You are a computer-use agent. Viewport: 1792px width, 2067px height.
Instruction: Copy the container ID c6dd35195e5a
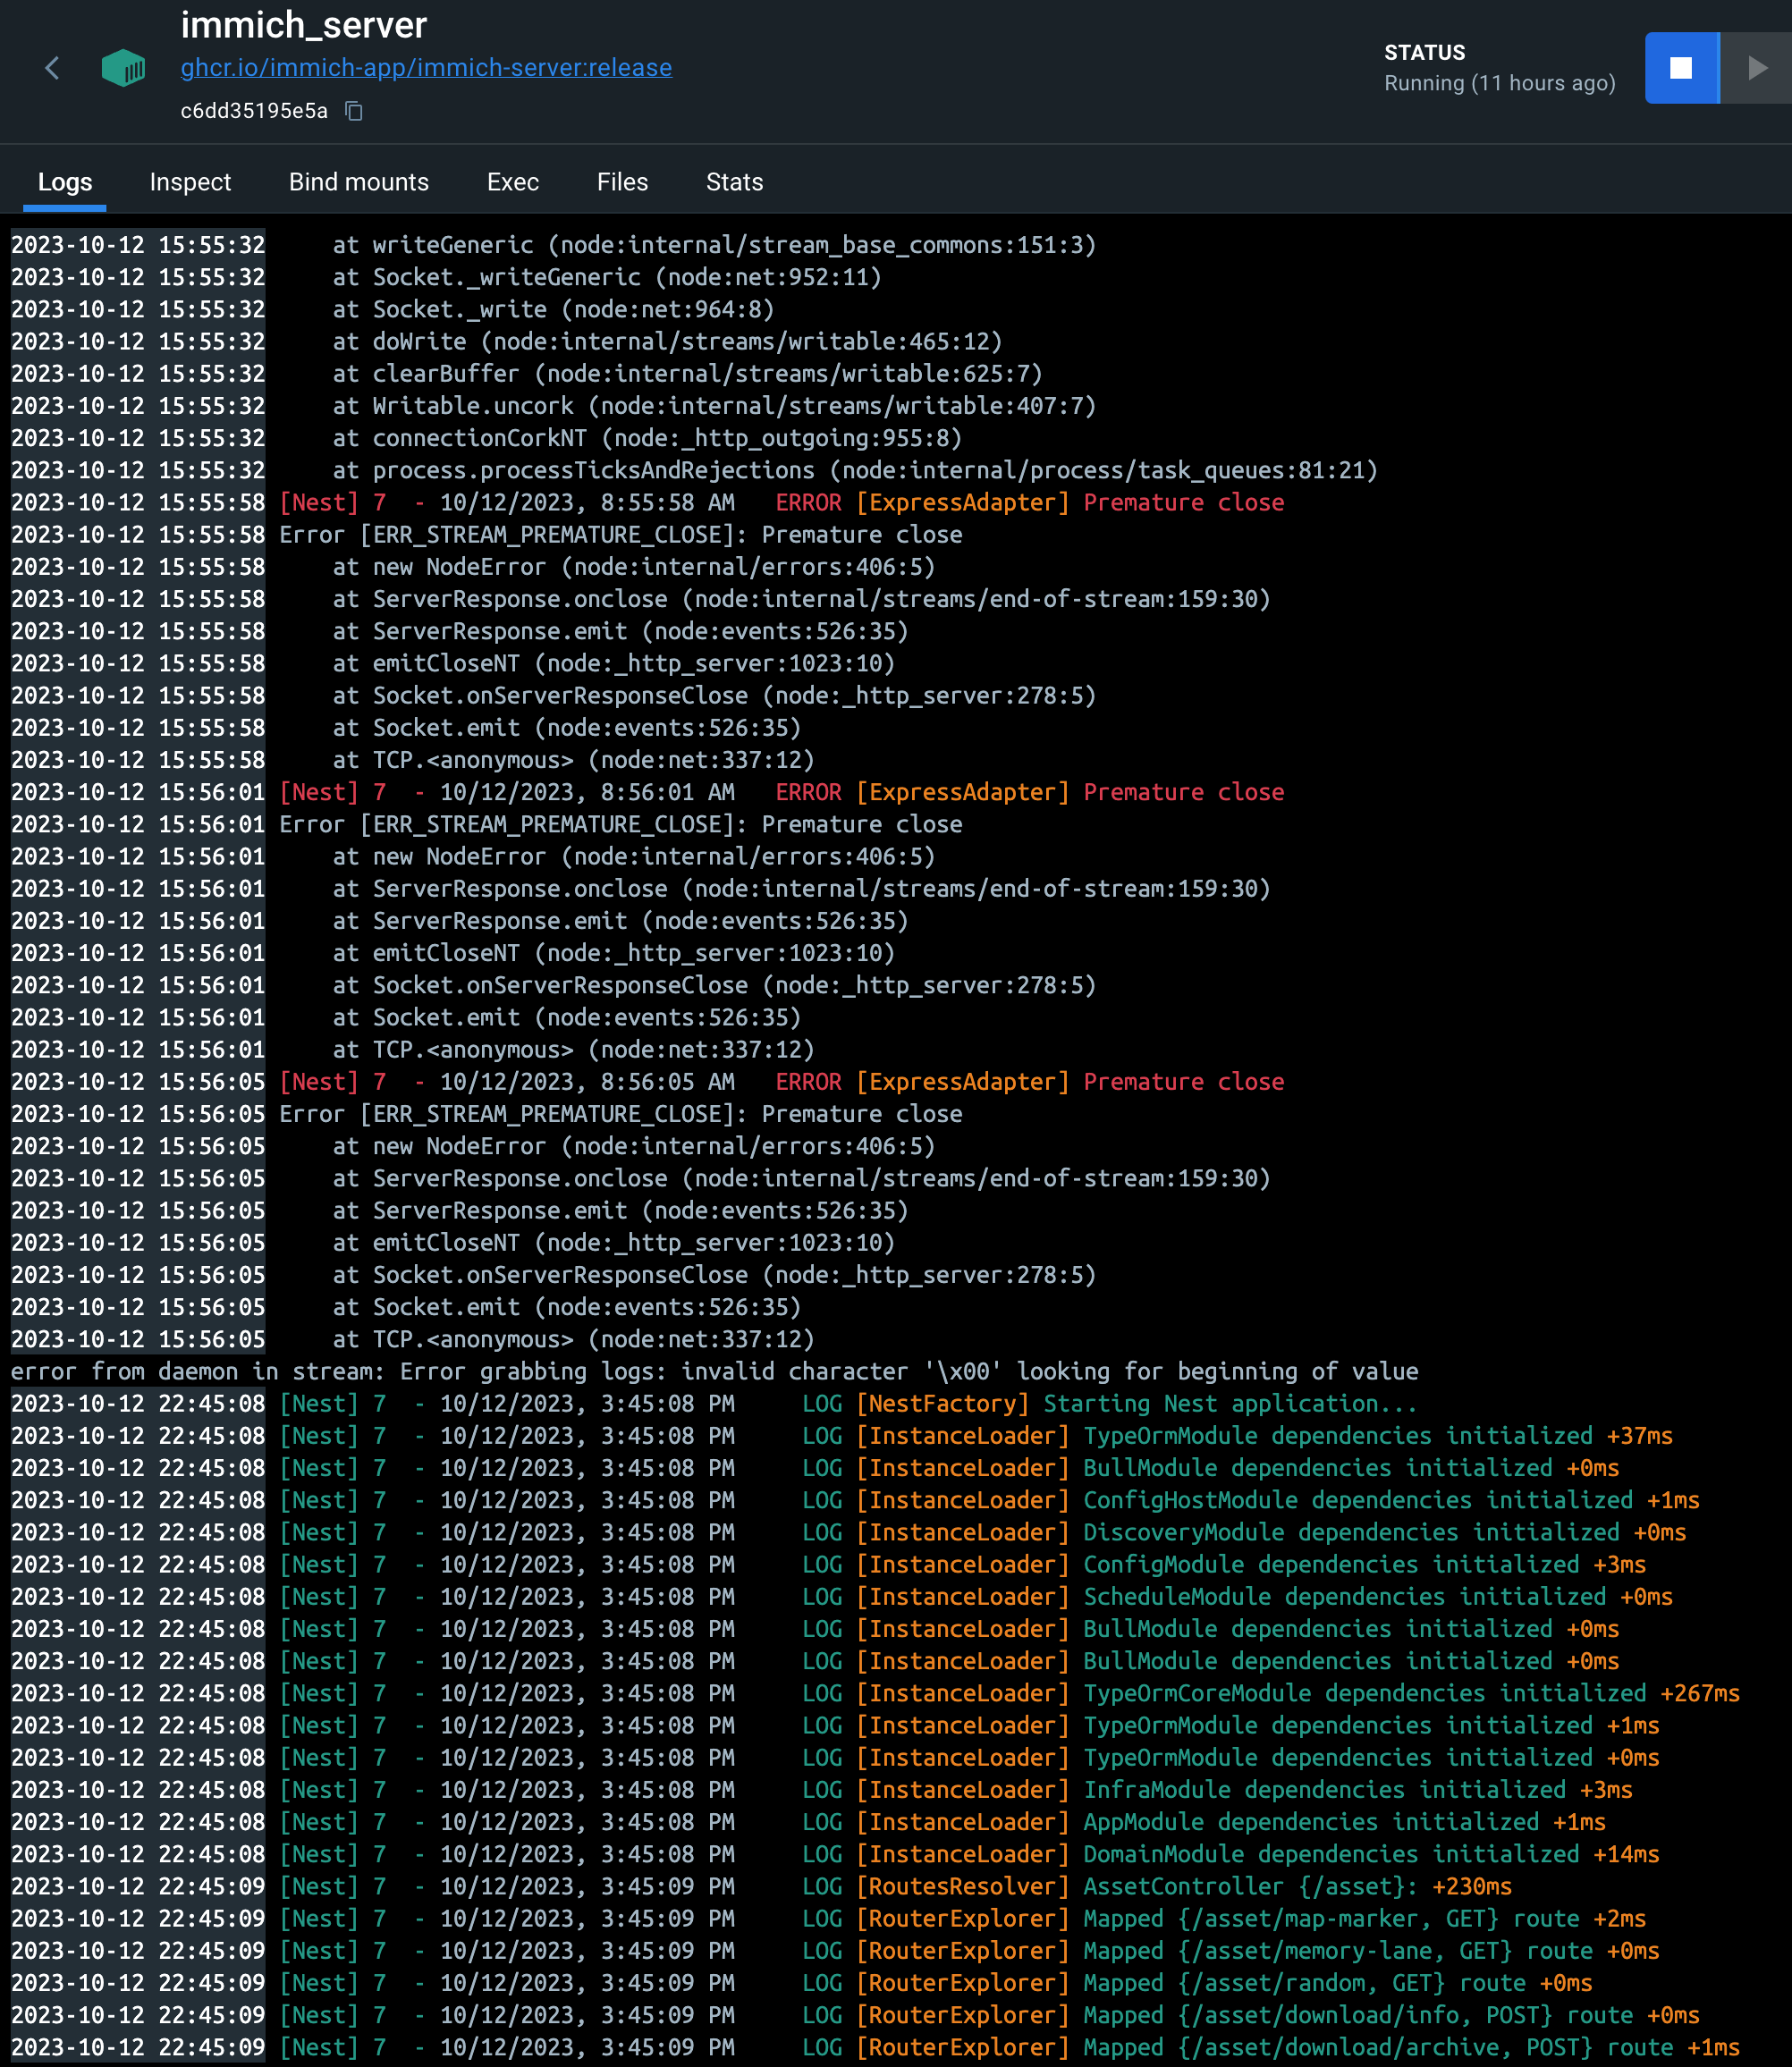click(354, 111)
